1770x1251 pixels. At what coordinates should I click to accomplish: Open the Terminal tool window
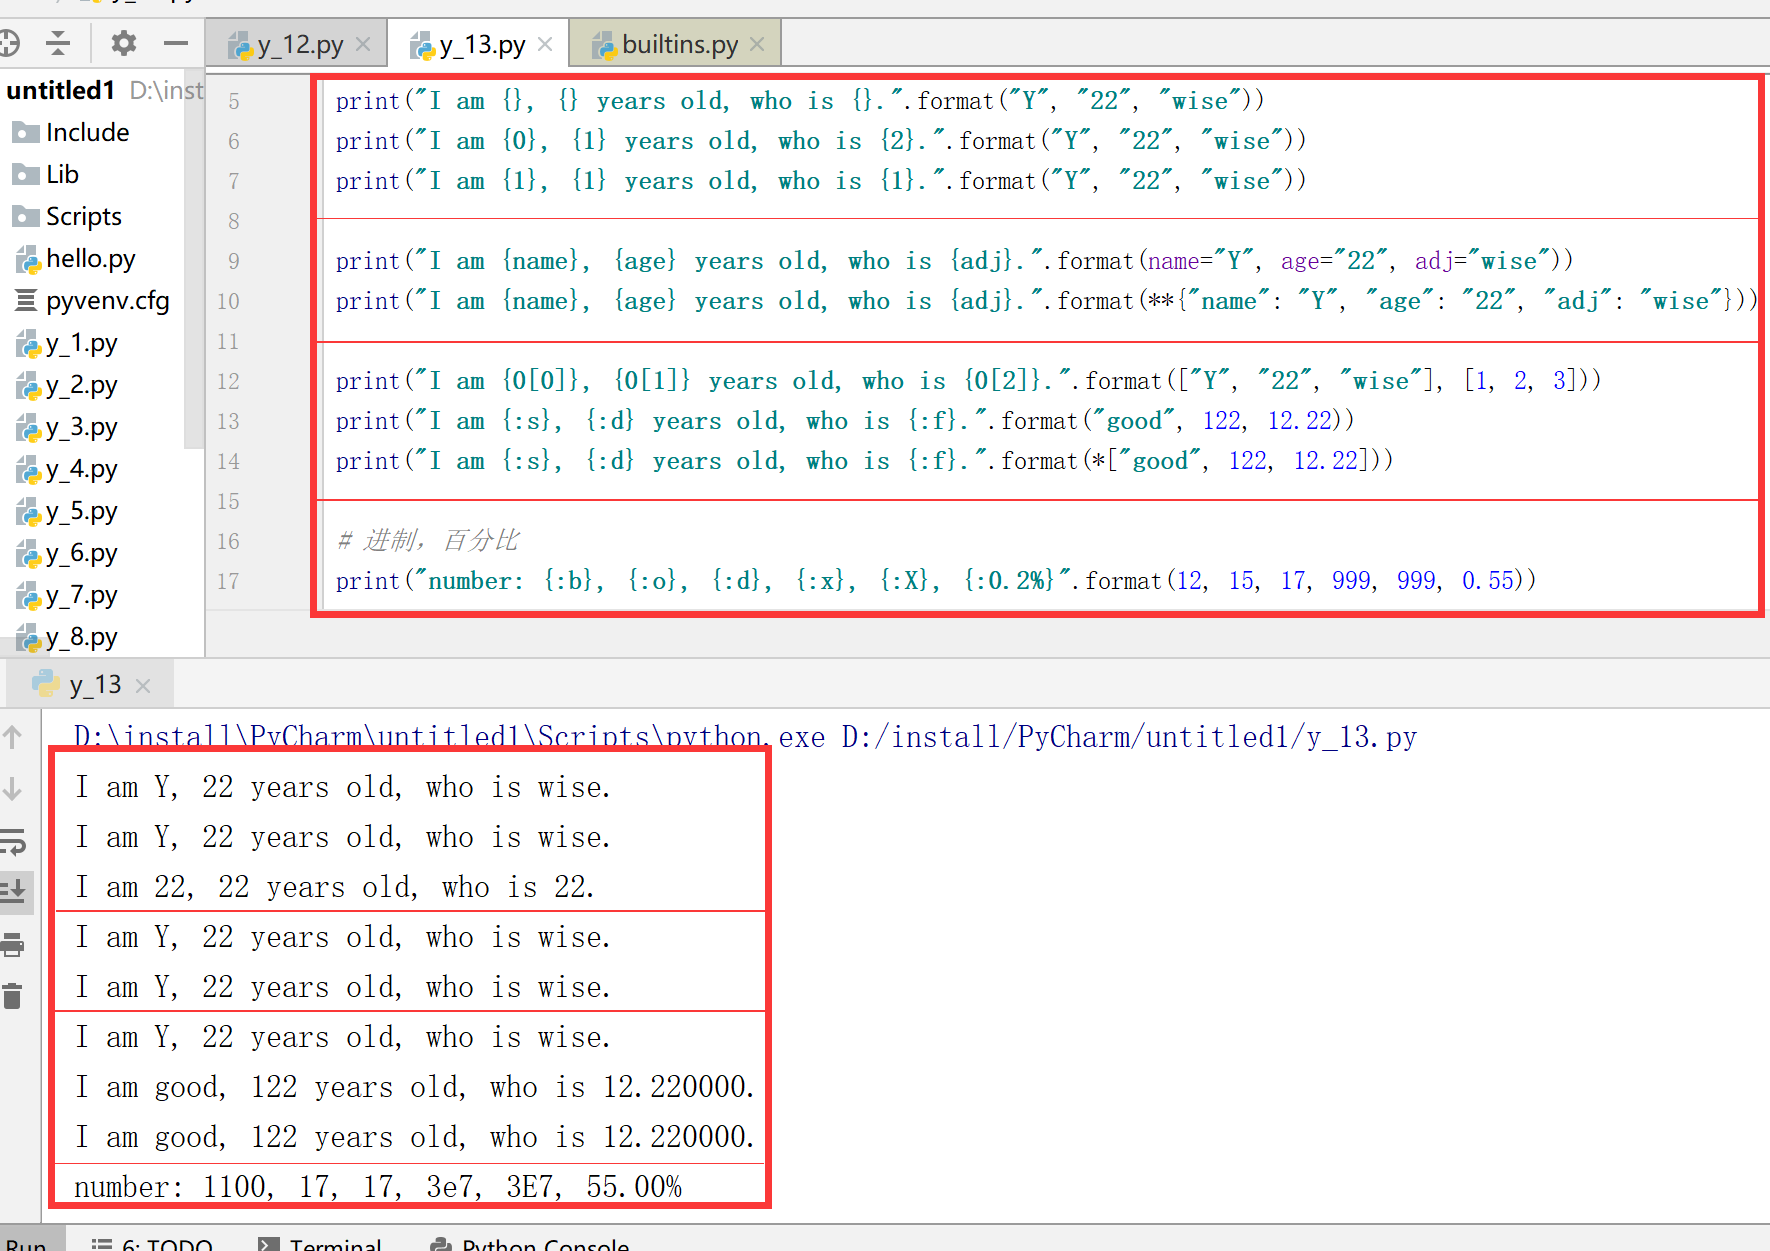click(320, 1243)
